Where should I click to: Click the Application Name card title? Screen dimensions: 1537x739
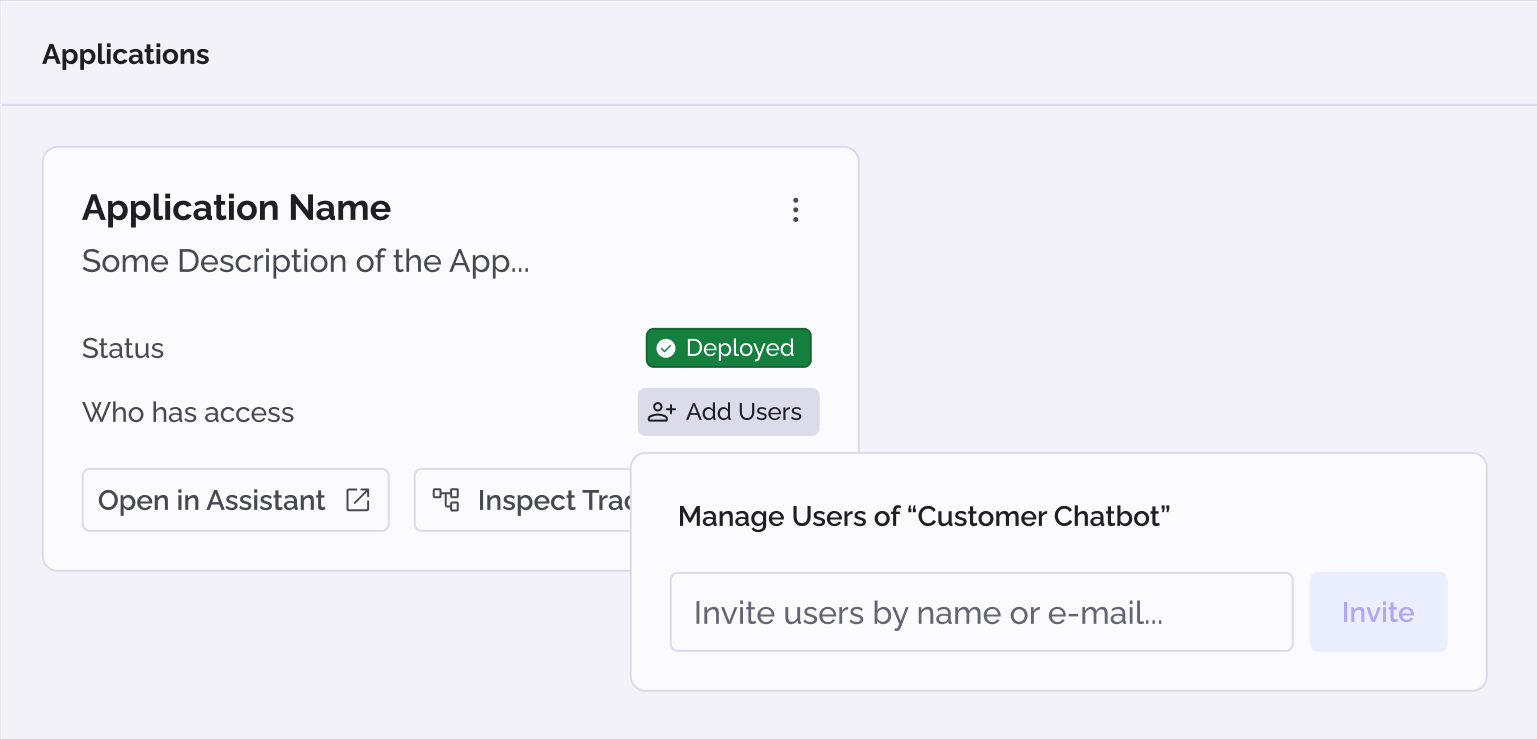236,208
